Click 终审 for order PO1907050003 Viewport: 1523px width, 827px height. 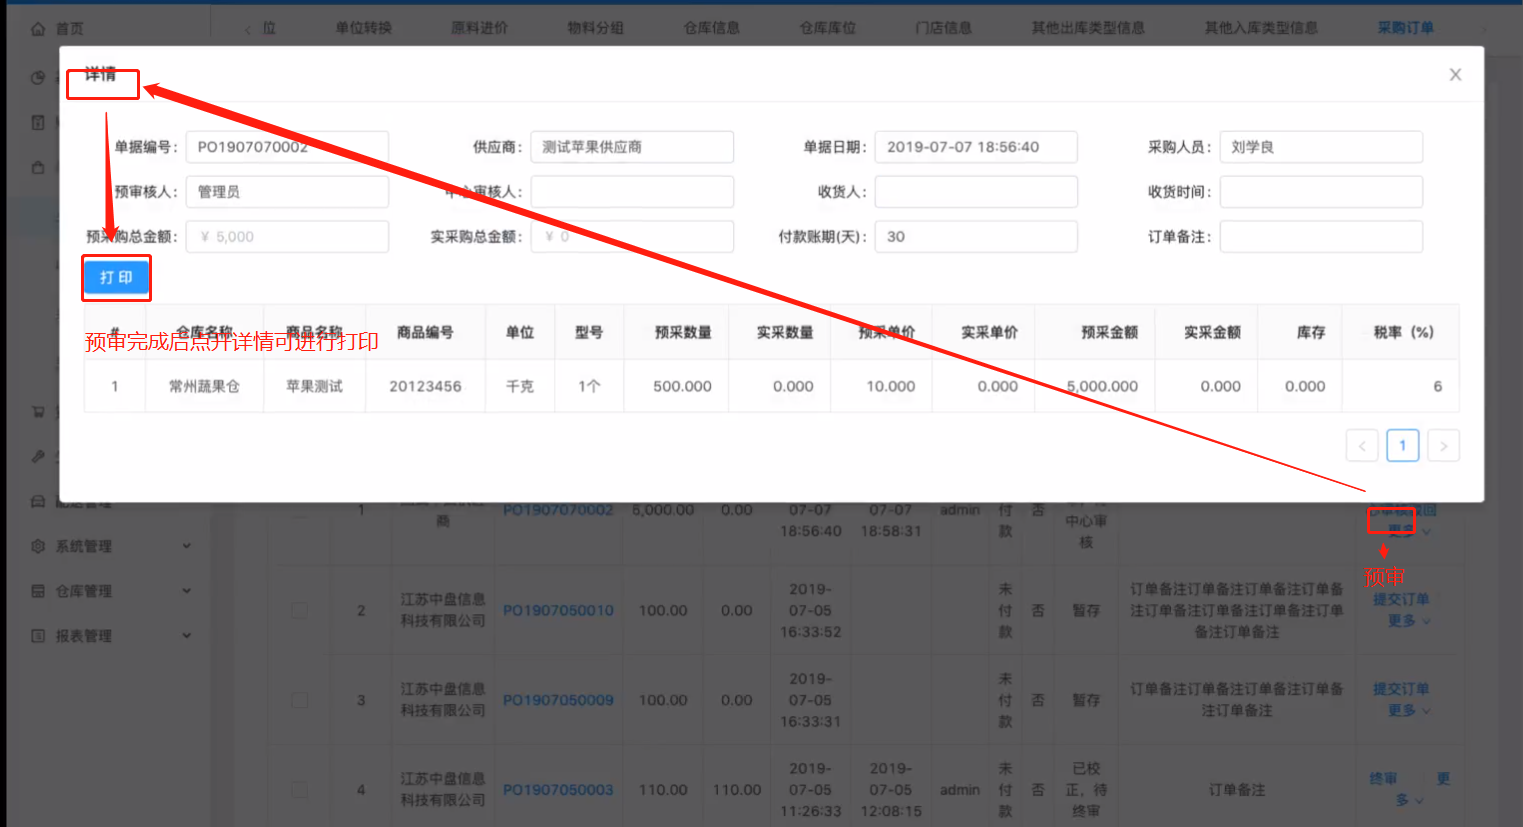point(1383,778)
